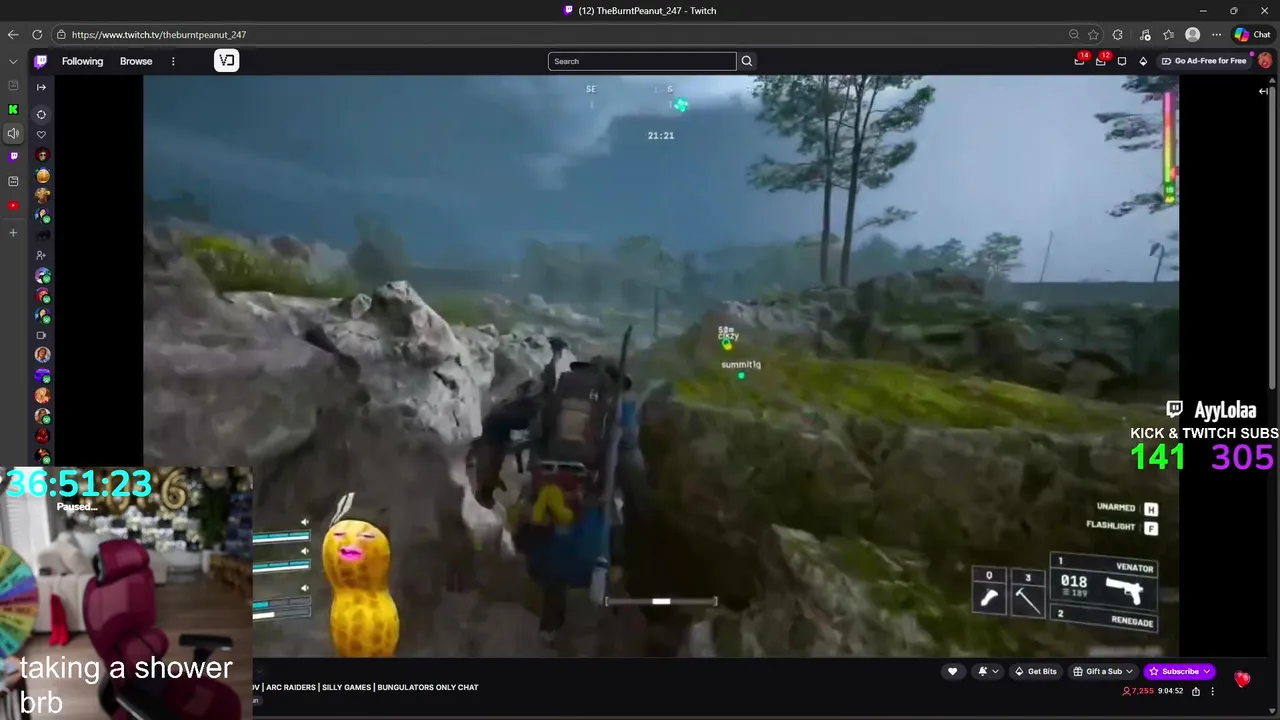Select TheBurntPeanut_247 Twitch browser tab
The image size is (1280, 720).
coord(640,11)
